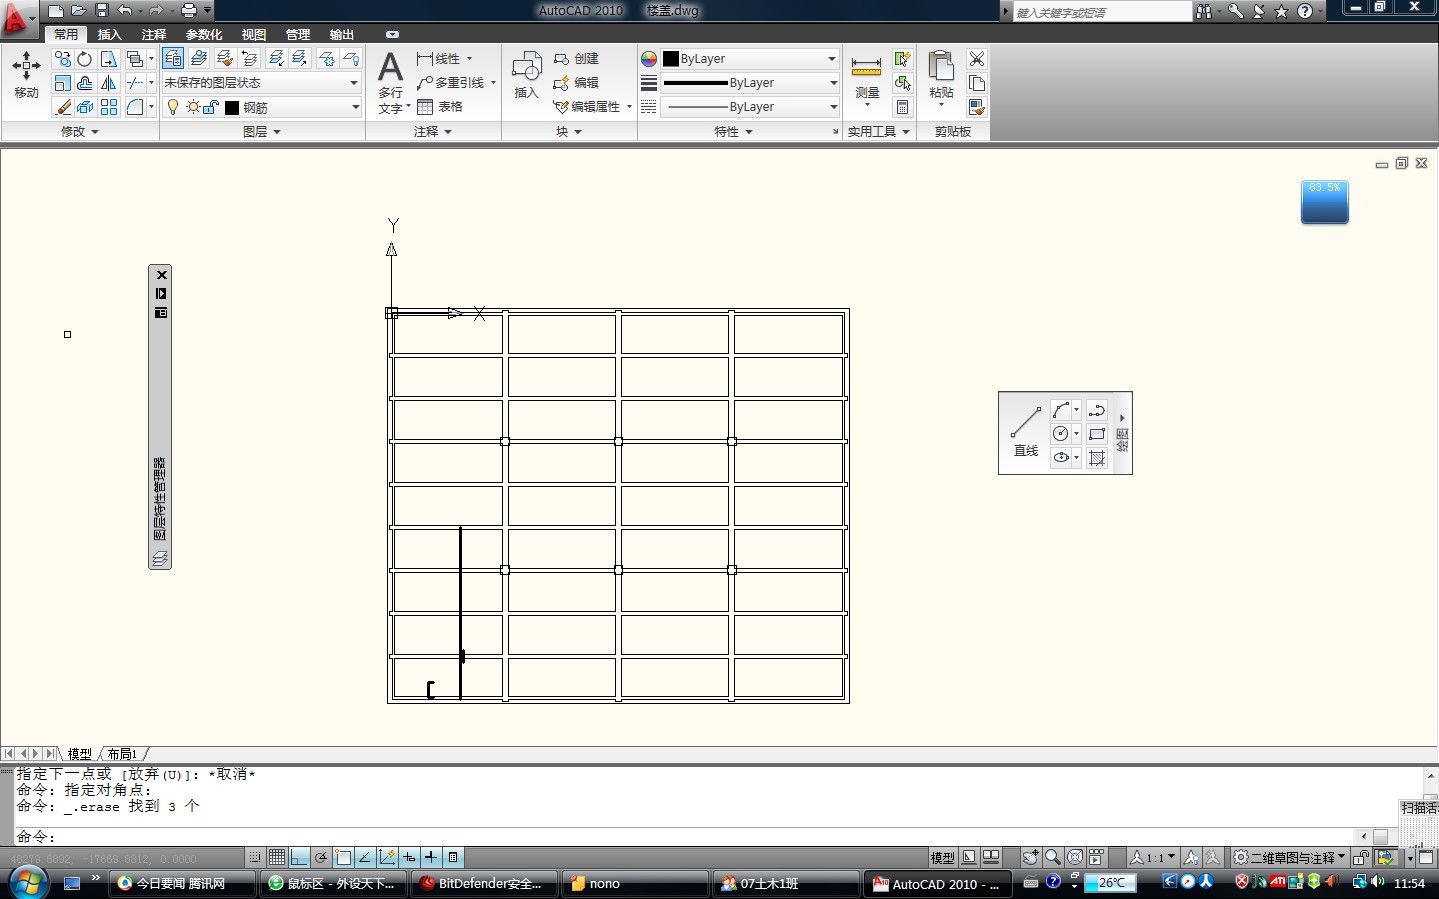Click the Arc tool in floating draw panel
The image size is (1439, 899).
1061,410
